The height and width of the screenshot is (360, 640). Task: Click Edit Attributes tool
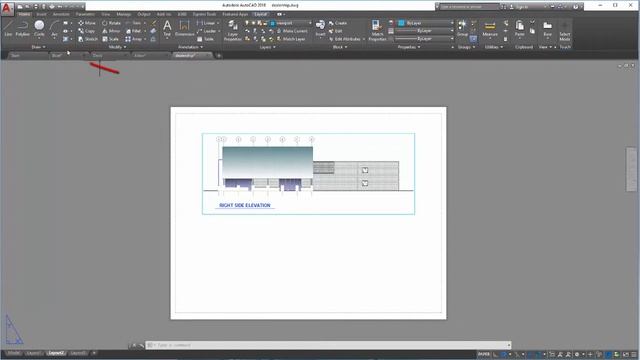(345, 39)
